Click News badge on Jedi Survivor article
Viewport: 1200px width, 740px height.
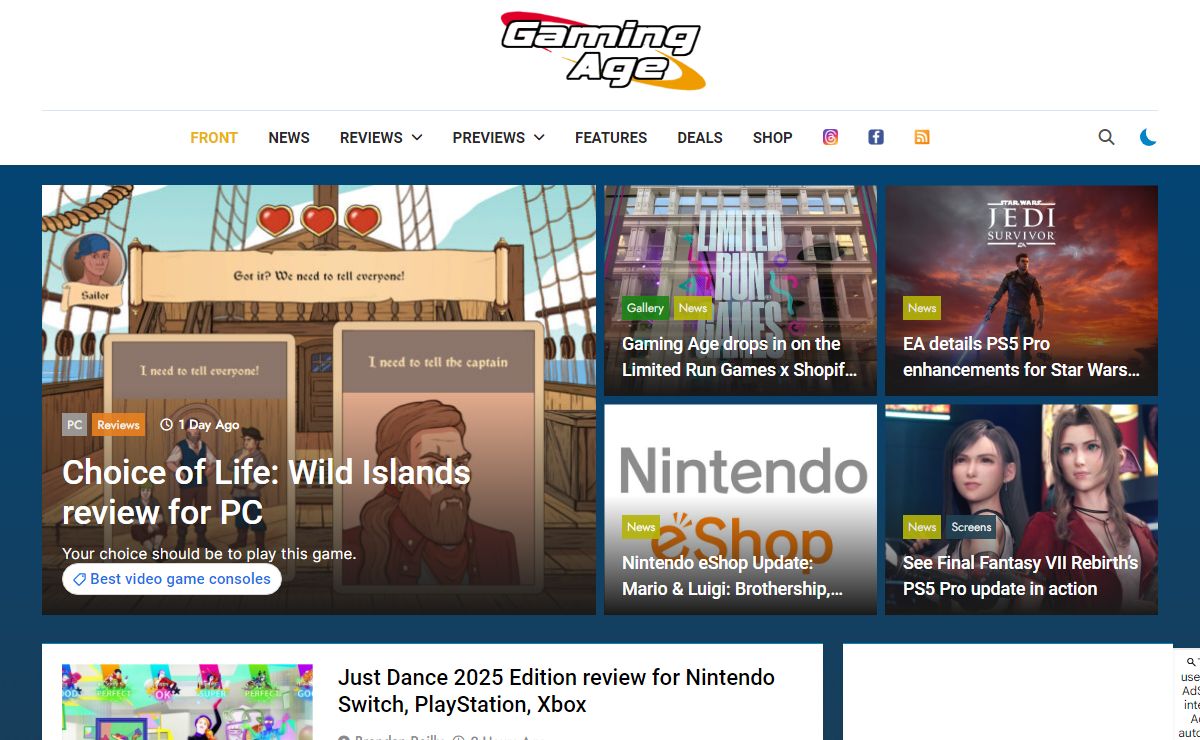pos(922,308)
